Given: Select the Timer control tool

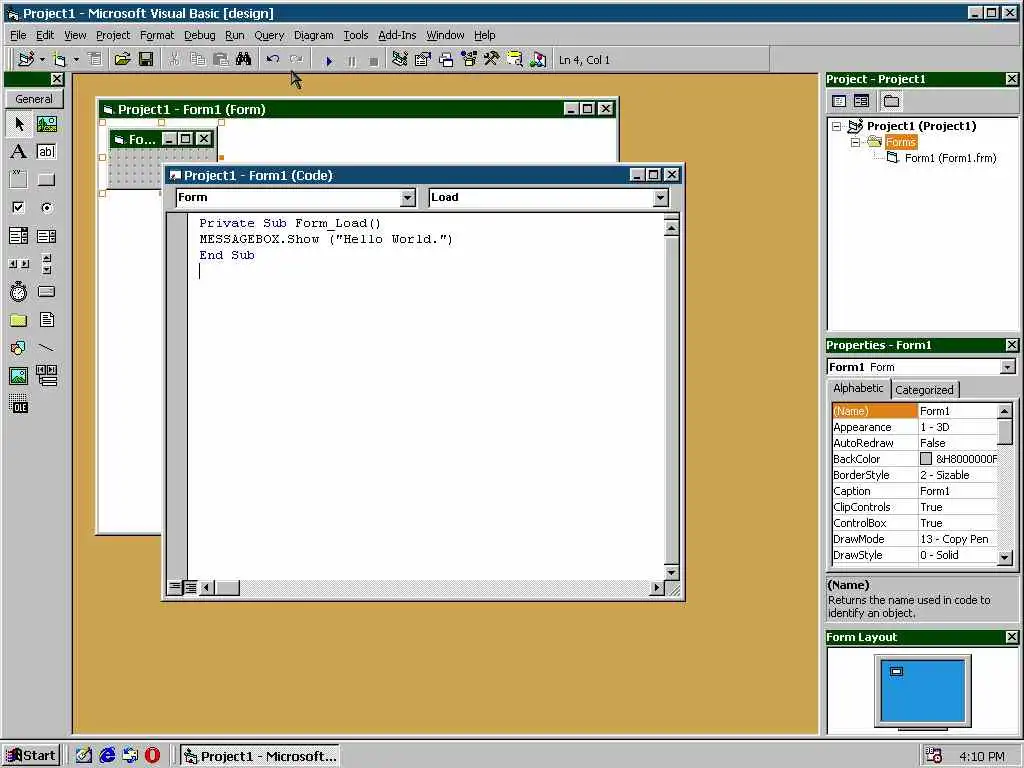Looking at the screenshot, I should coord(19,291).
